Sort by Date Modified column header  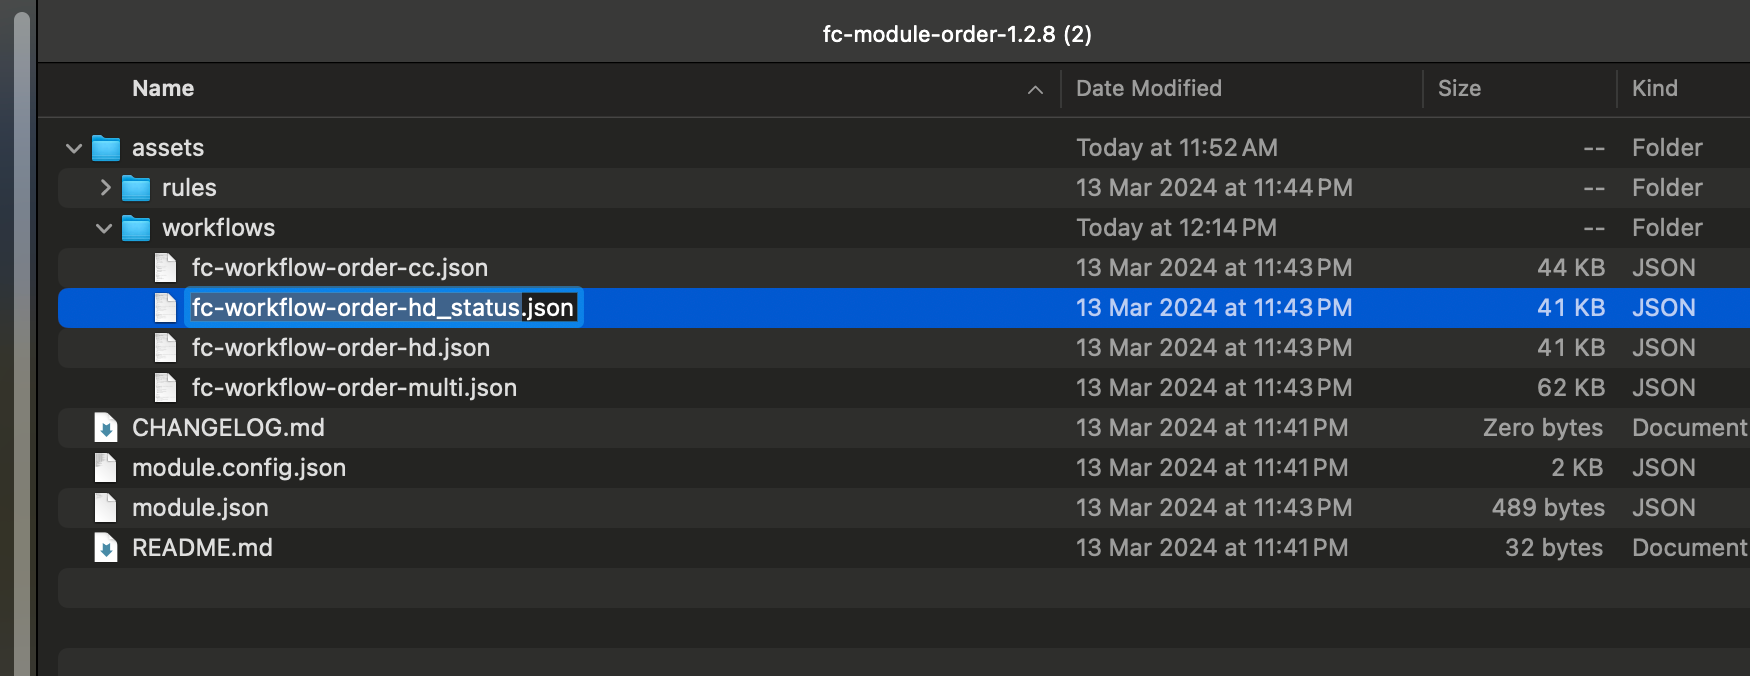tap(1148, 89)
